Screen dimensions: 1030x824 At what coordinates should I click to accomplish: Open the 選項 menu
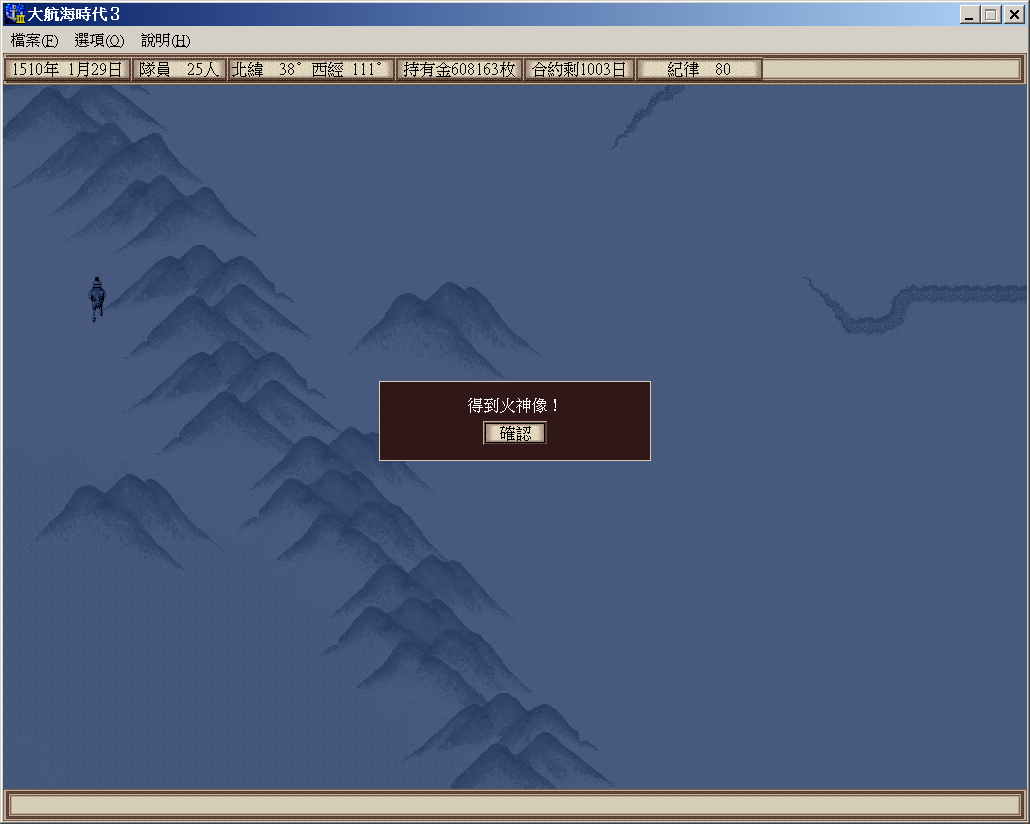tap(99, 41)
